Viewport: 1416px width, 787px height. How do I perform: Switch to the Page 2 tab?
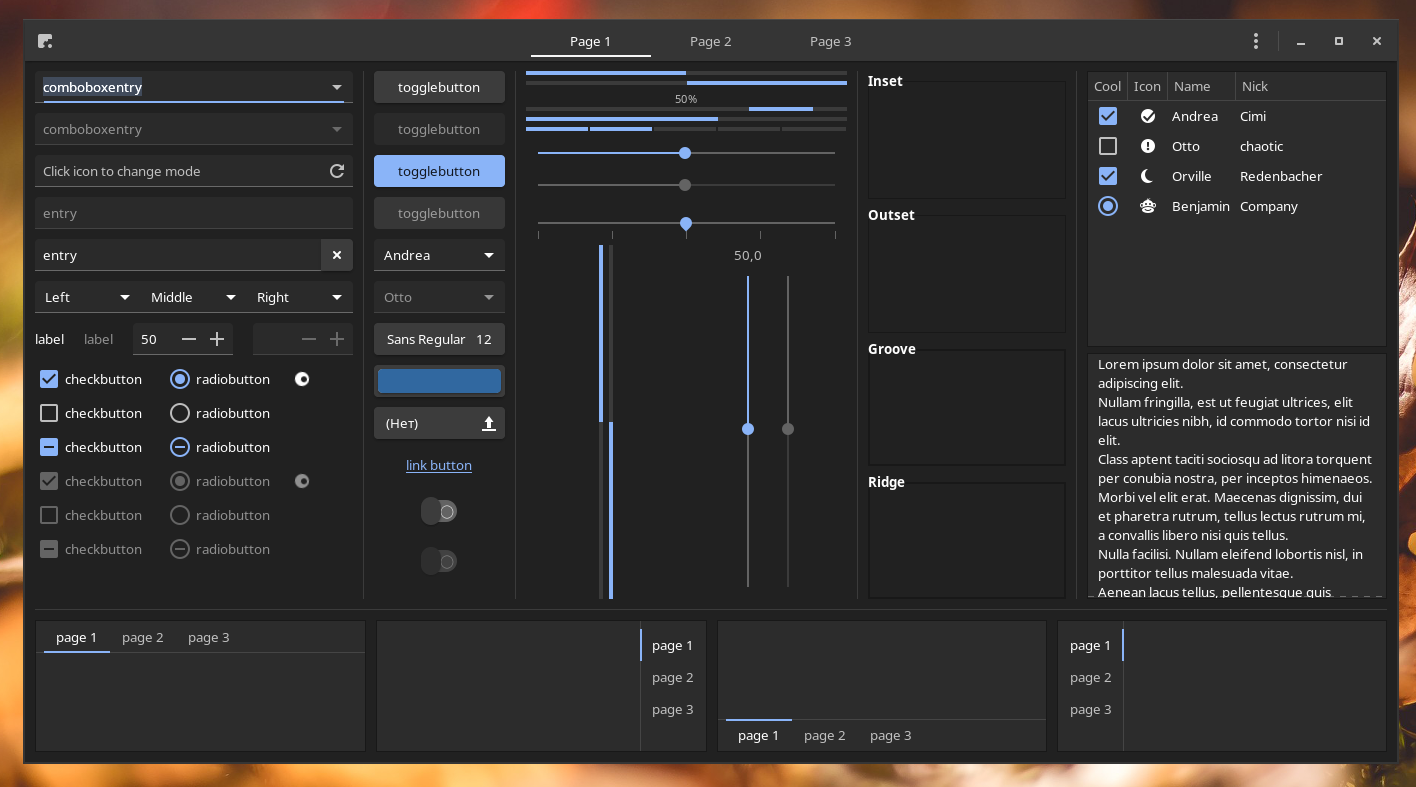(x=710, y=41)
